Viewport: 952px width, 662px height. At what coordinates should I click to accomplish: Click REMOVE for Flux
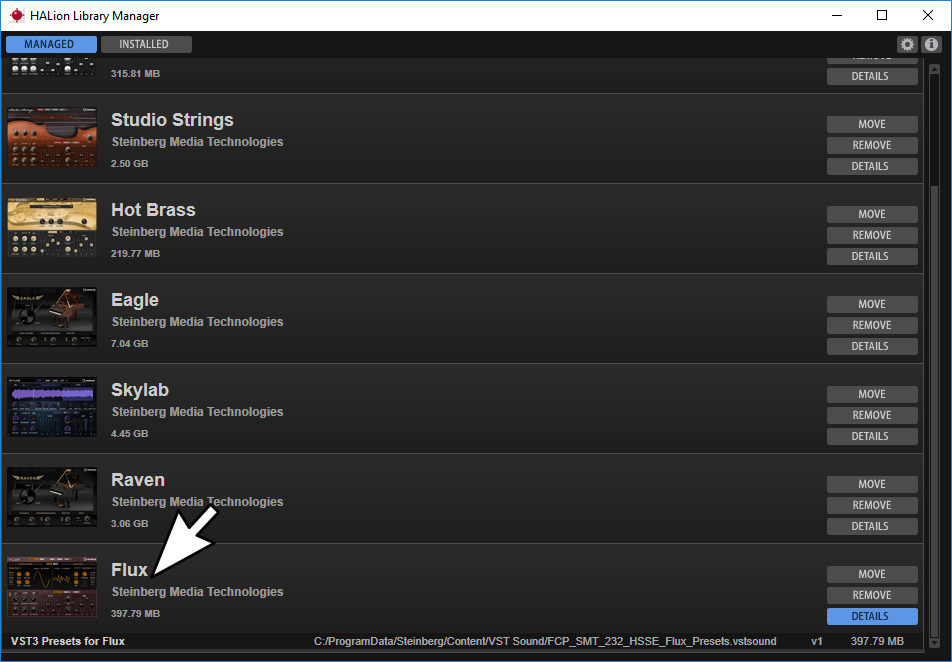click(872, 595)
